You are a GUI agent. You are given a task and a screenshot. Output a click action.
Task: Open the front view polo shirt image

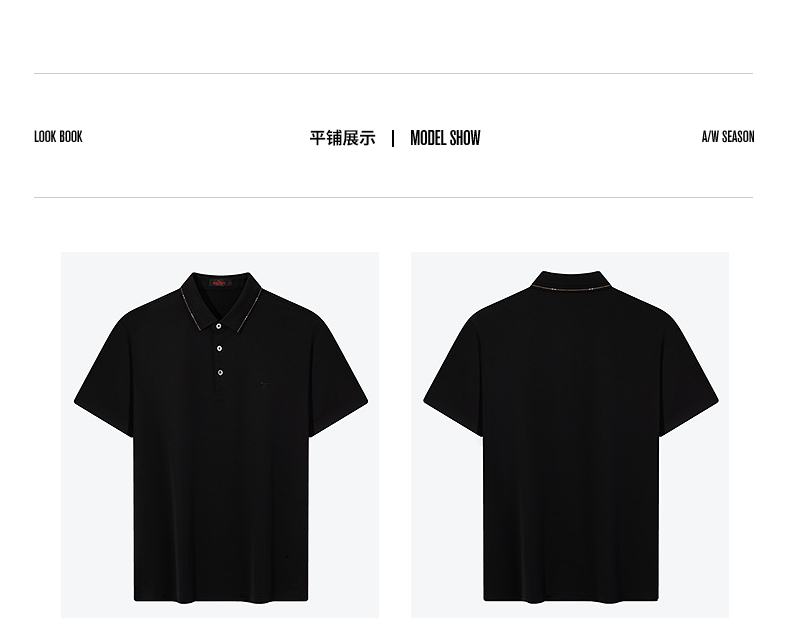coord(220,434)
